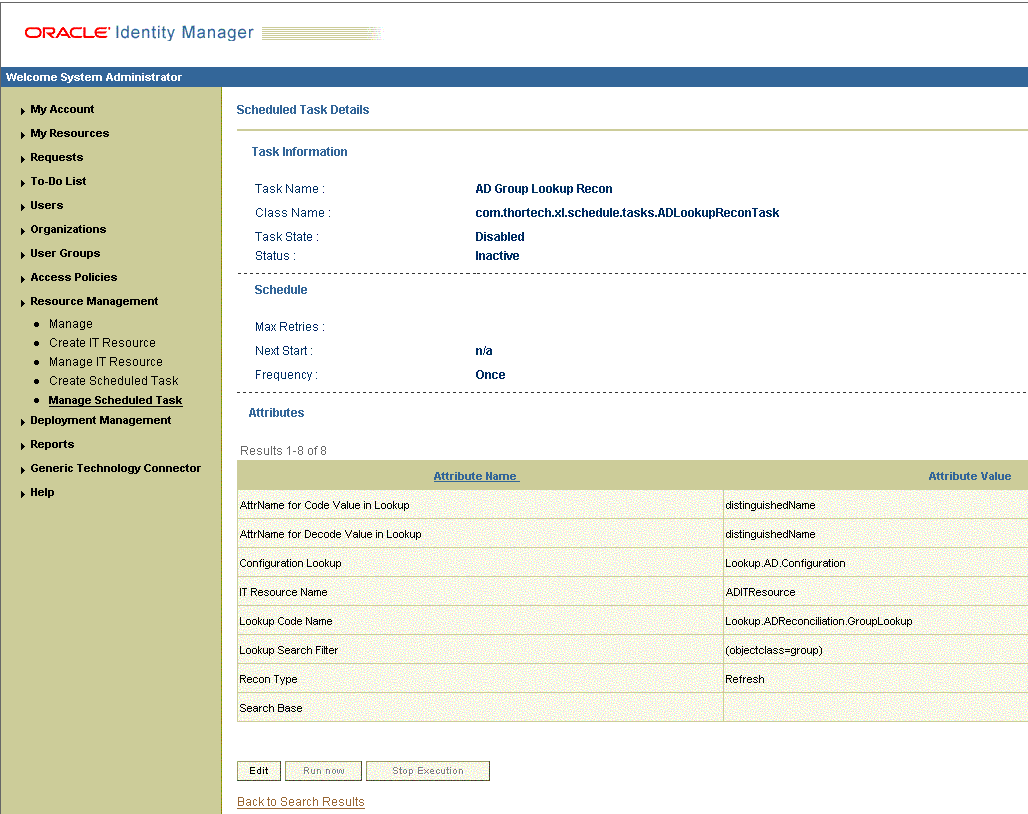The image size is (1028, 814).
Task: Click the n/a Next Start value
Action: point(484,351)
